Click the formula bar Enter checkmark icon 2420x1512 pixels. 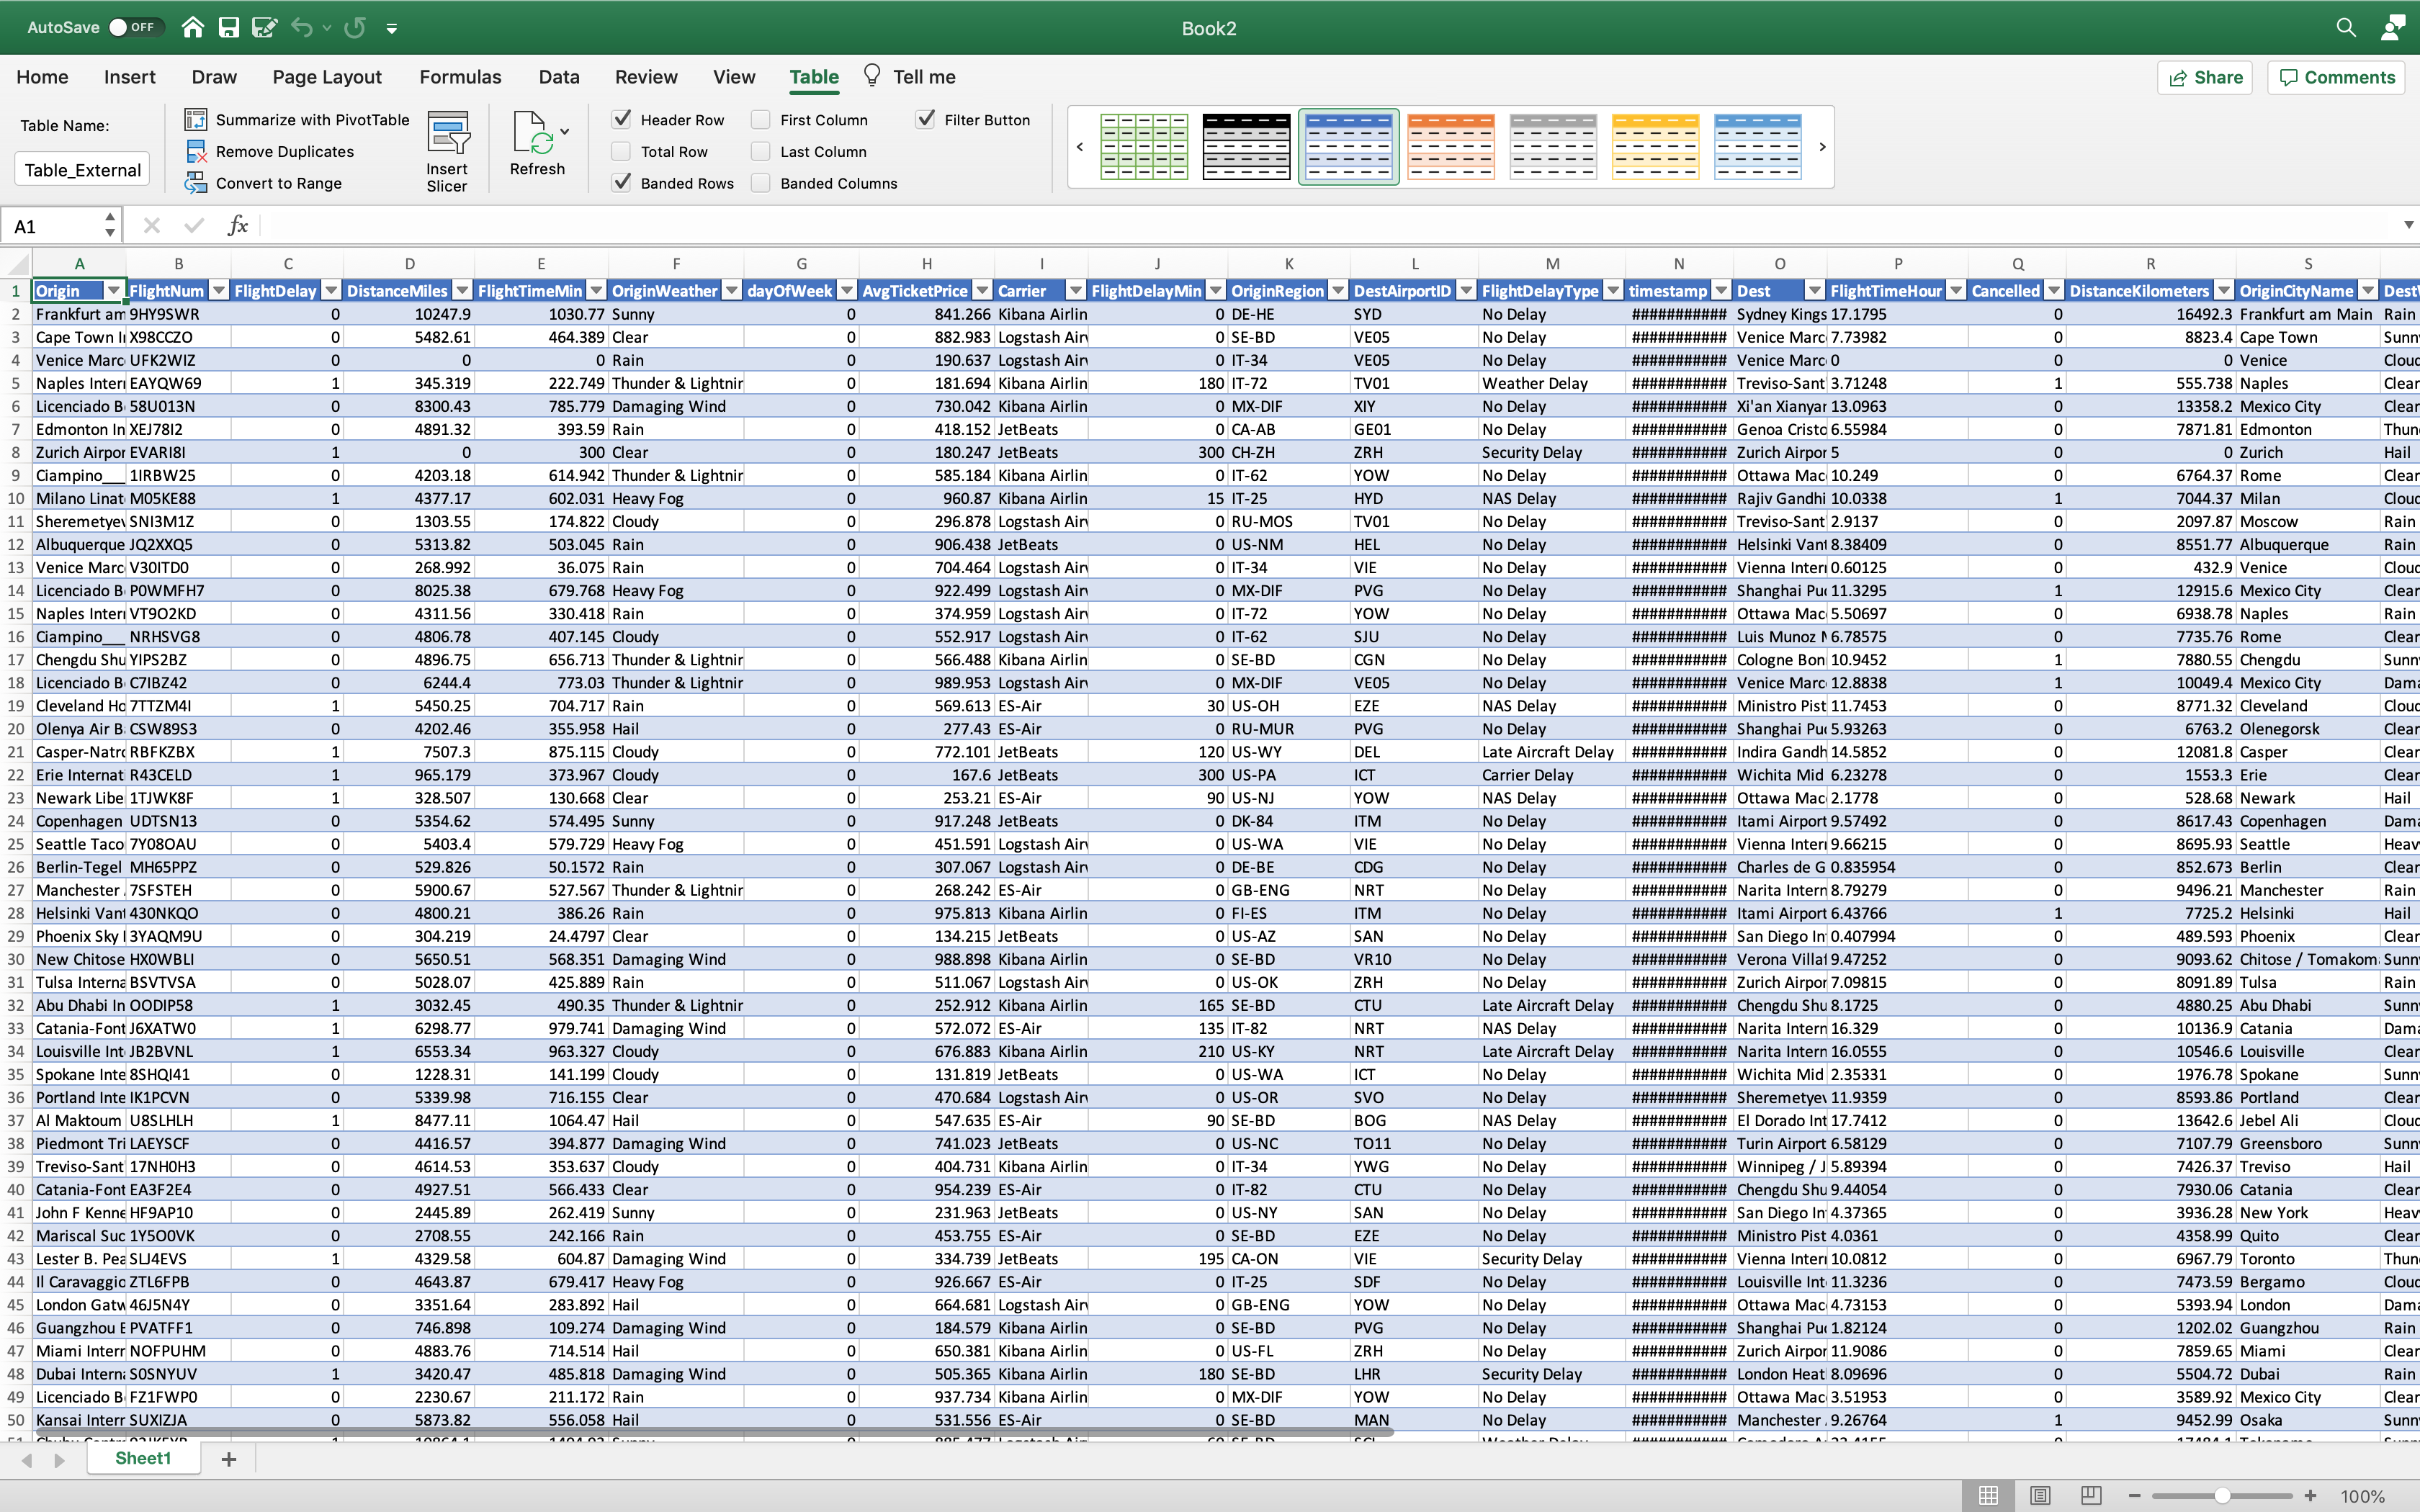[x=194, y=226]
